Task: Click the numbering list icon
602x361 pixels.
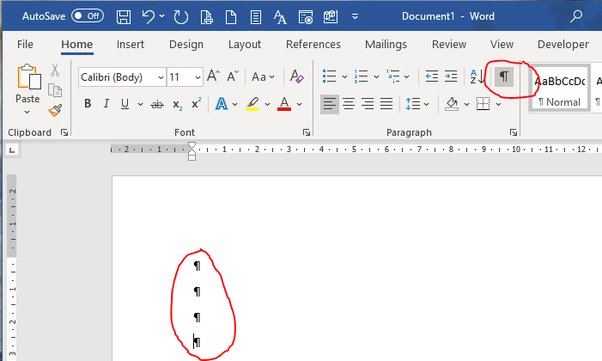Action: (361, 76)
